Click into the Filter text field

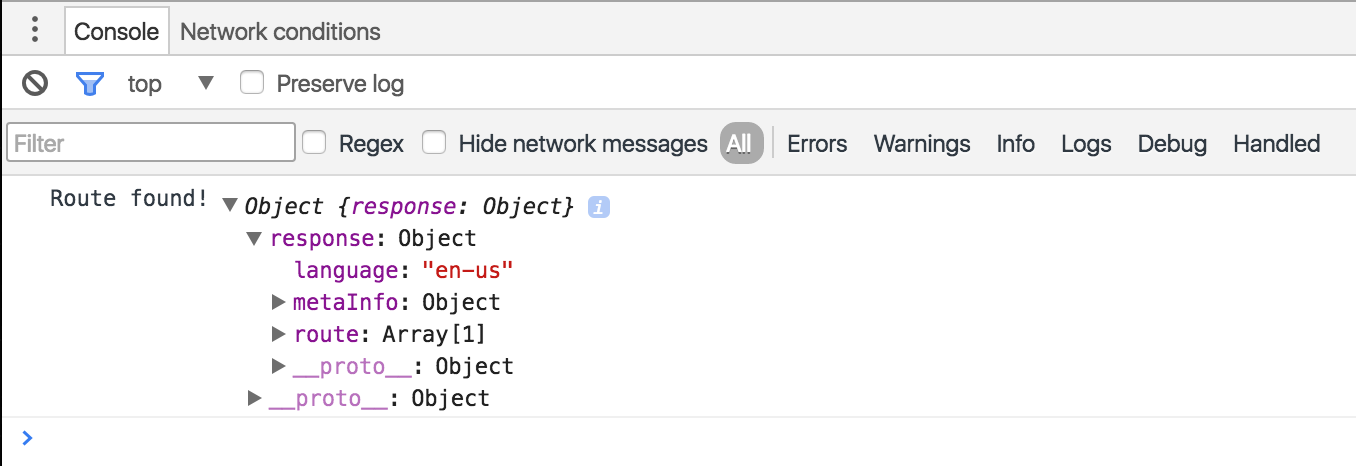pyautogui.click(x=151, y=143)
